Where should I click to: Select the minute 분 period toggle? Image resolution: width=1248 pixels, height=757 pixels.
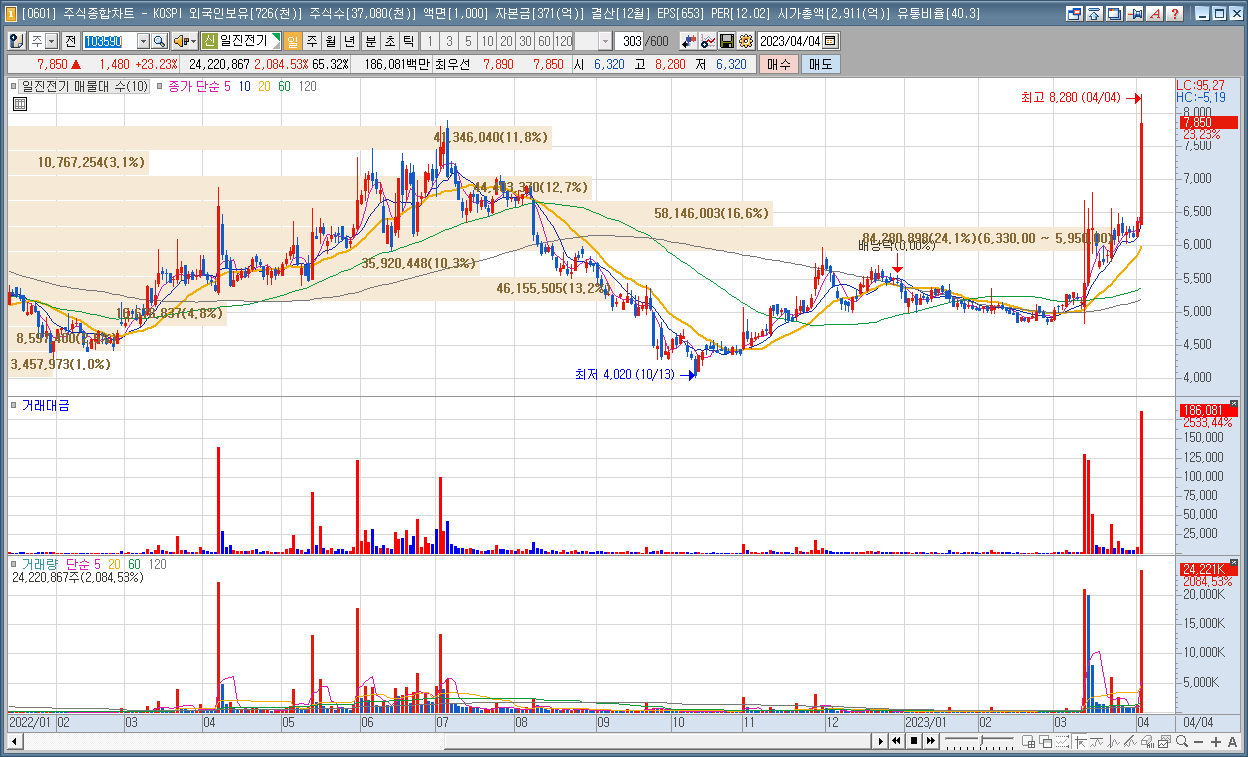[370, 41]
